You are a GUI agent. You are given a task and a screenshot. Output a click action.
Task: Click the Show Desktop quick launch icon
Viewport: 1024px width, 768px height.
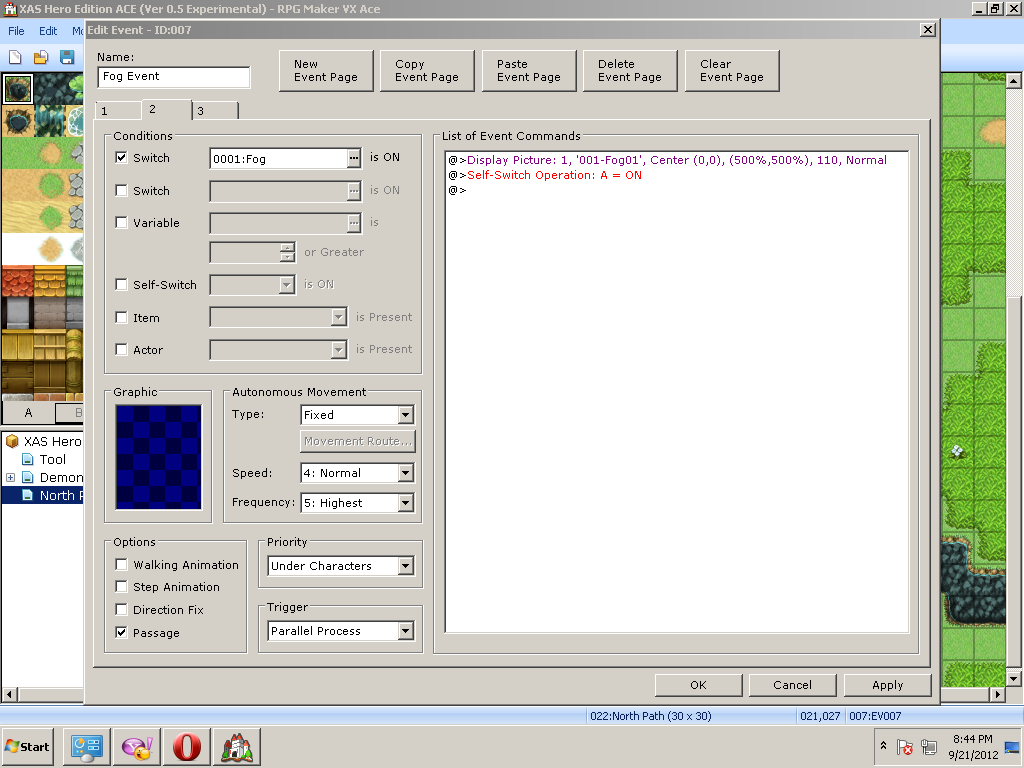86,747
